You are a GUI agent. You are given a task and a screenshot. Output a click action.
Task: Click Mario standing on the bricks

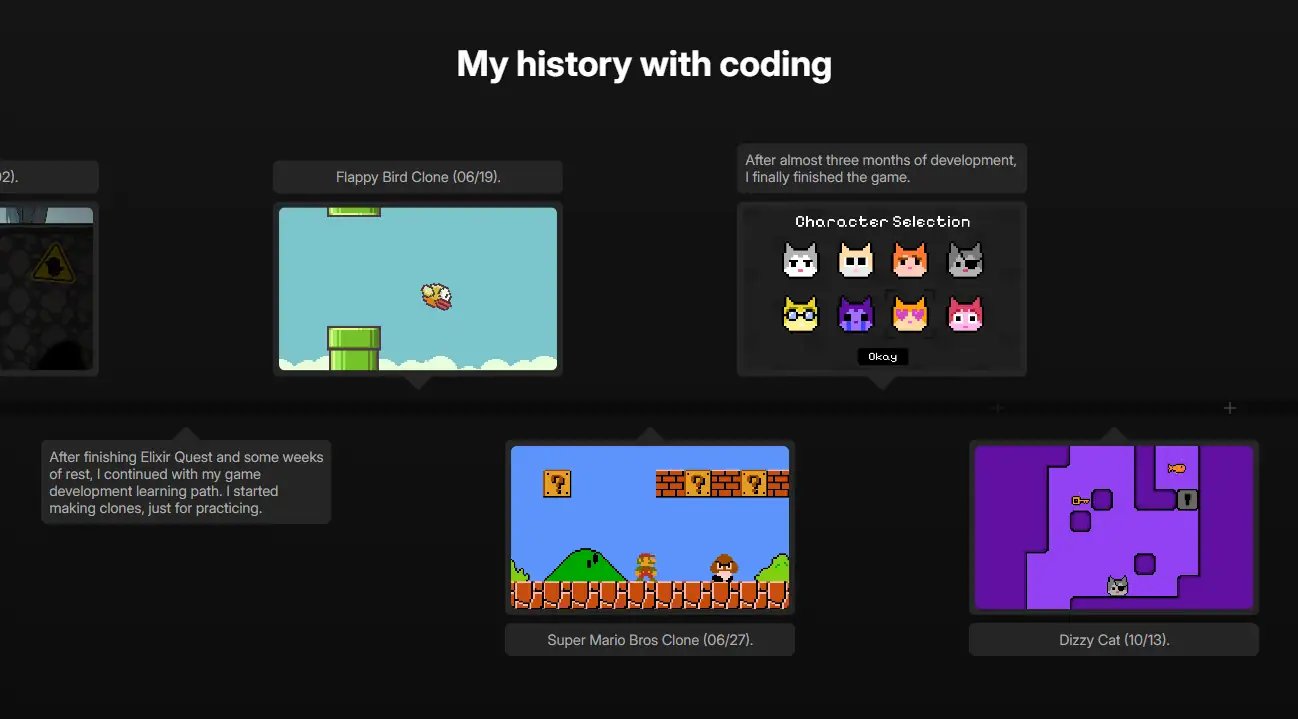click(646, 566)
